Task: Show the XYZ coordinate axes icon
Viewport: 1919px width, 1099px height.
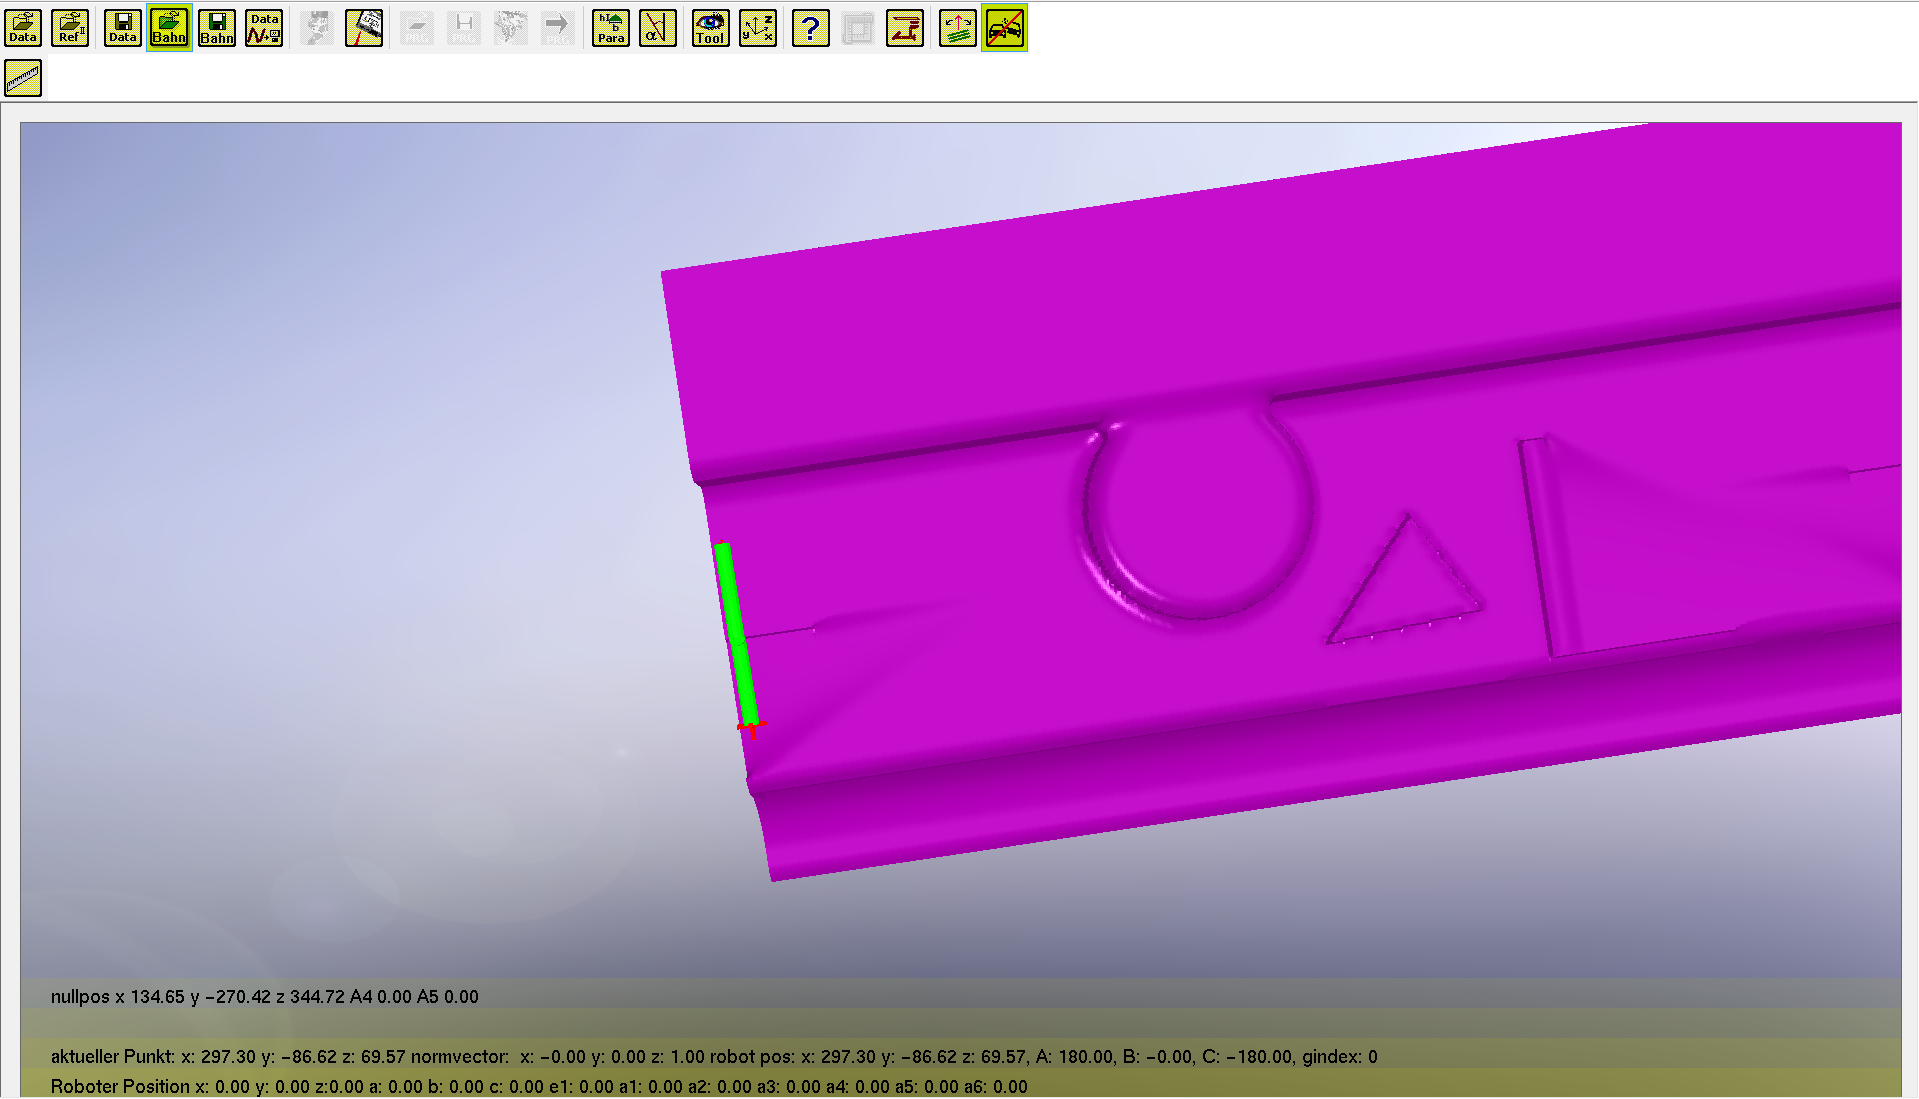Action: click(757, 28)
